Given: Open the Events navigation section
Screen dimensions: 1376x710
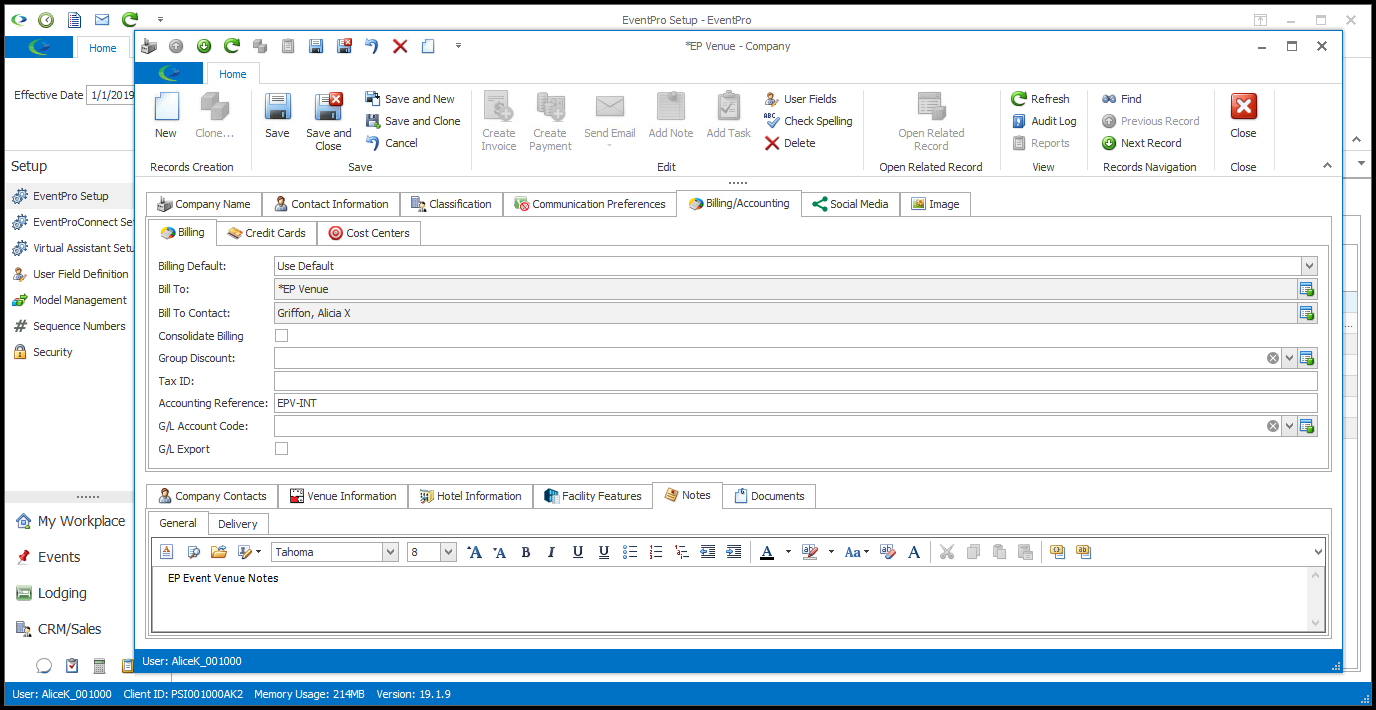Looking at the screenshot, I should pyautogui.click(x=48, y=557).
